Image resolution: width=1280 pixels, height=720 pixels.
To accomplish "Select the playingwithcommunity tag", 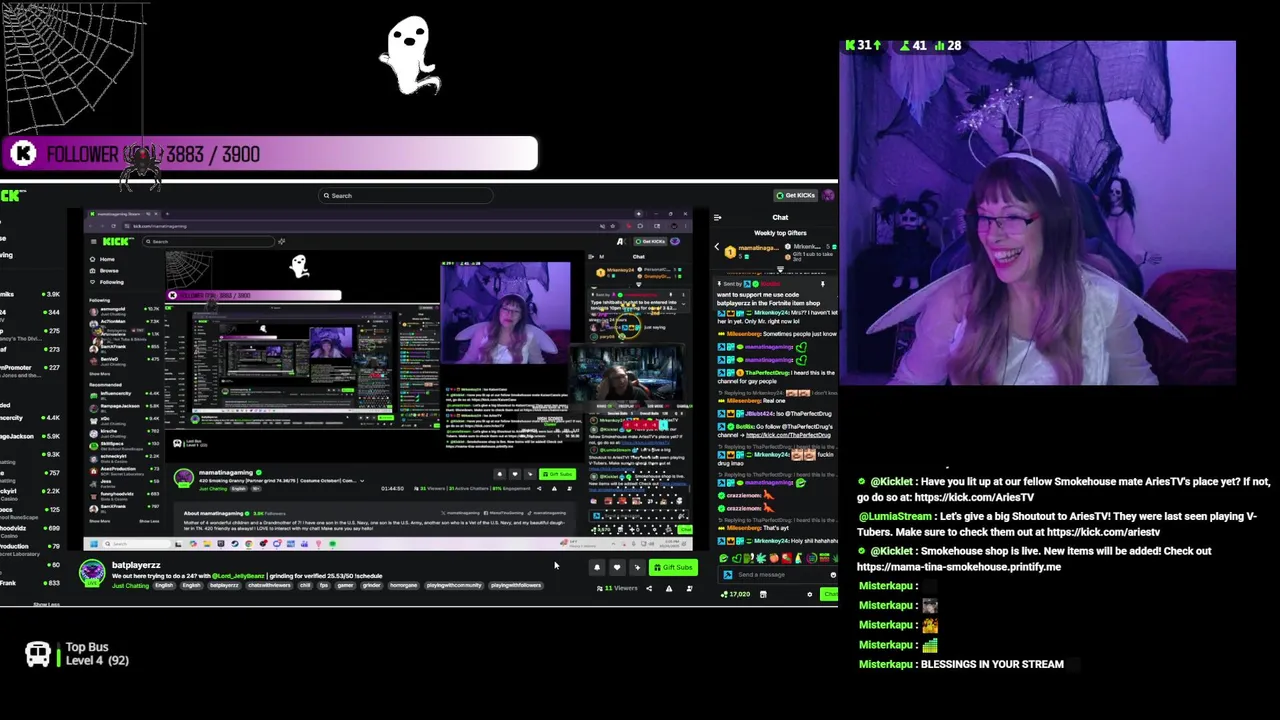I will pyautogui.click(x=454, y=586).
